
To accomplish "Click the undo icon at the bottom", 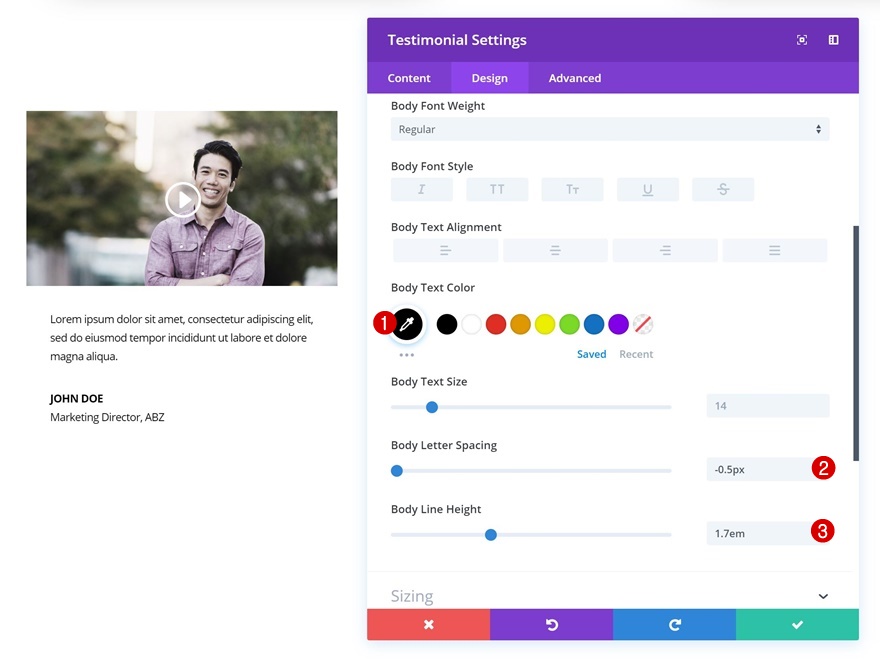I will 551,624.
